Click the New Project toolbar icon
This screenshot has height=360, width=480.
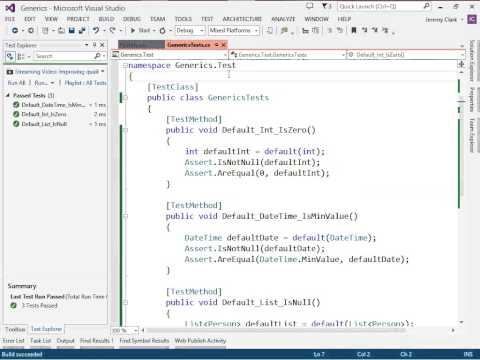click(x=45, y=30)
